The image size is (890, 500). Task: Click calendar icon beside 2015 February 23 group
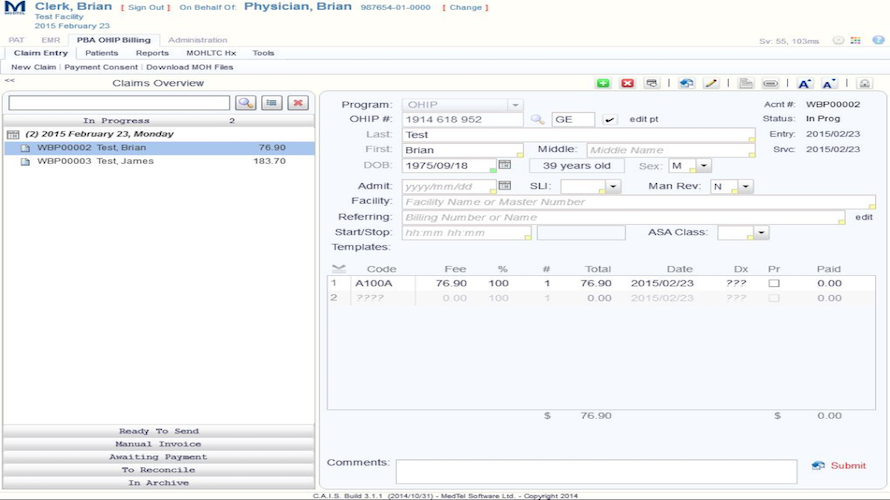point(13,135)
